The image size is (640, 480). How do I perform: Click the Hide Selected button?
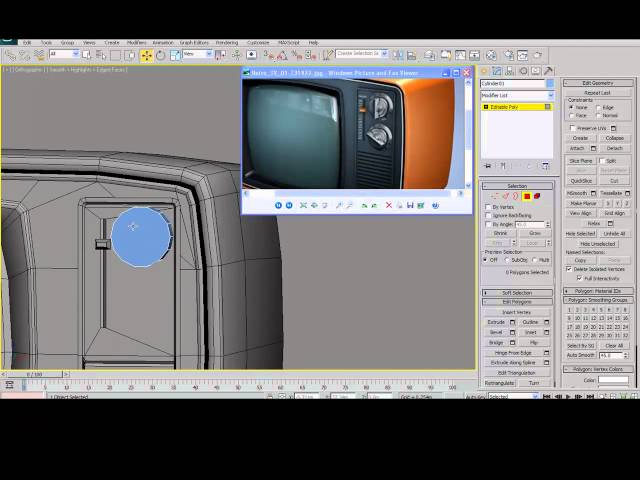pyautogui.click(x=580, y=233)
